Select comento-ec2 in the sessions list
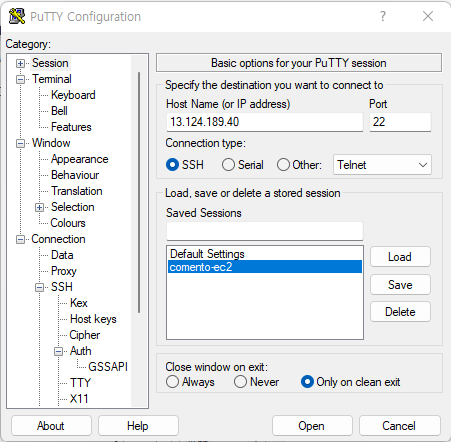Screen dimensions: 451x442 (x=265, y=267)
